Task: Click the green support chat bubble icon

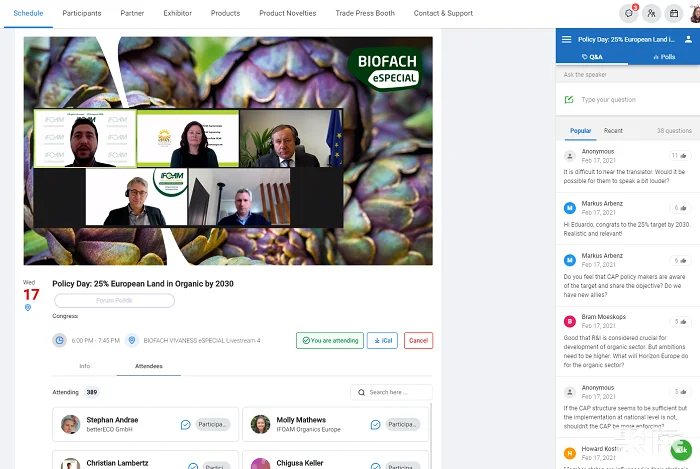Action: [x=680, y=449]
